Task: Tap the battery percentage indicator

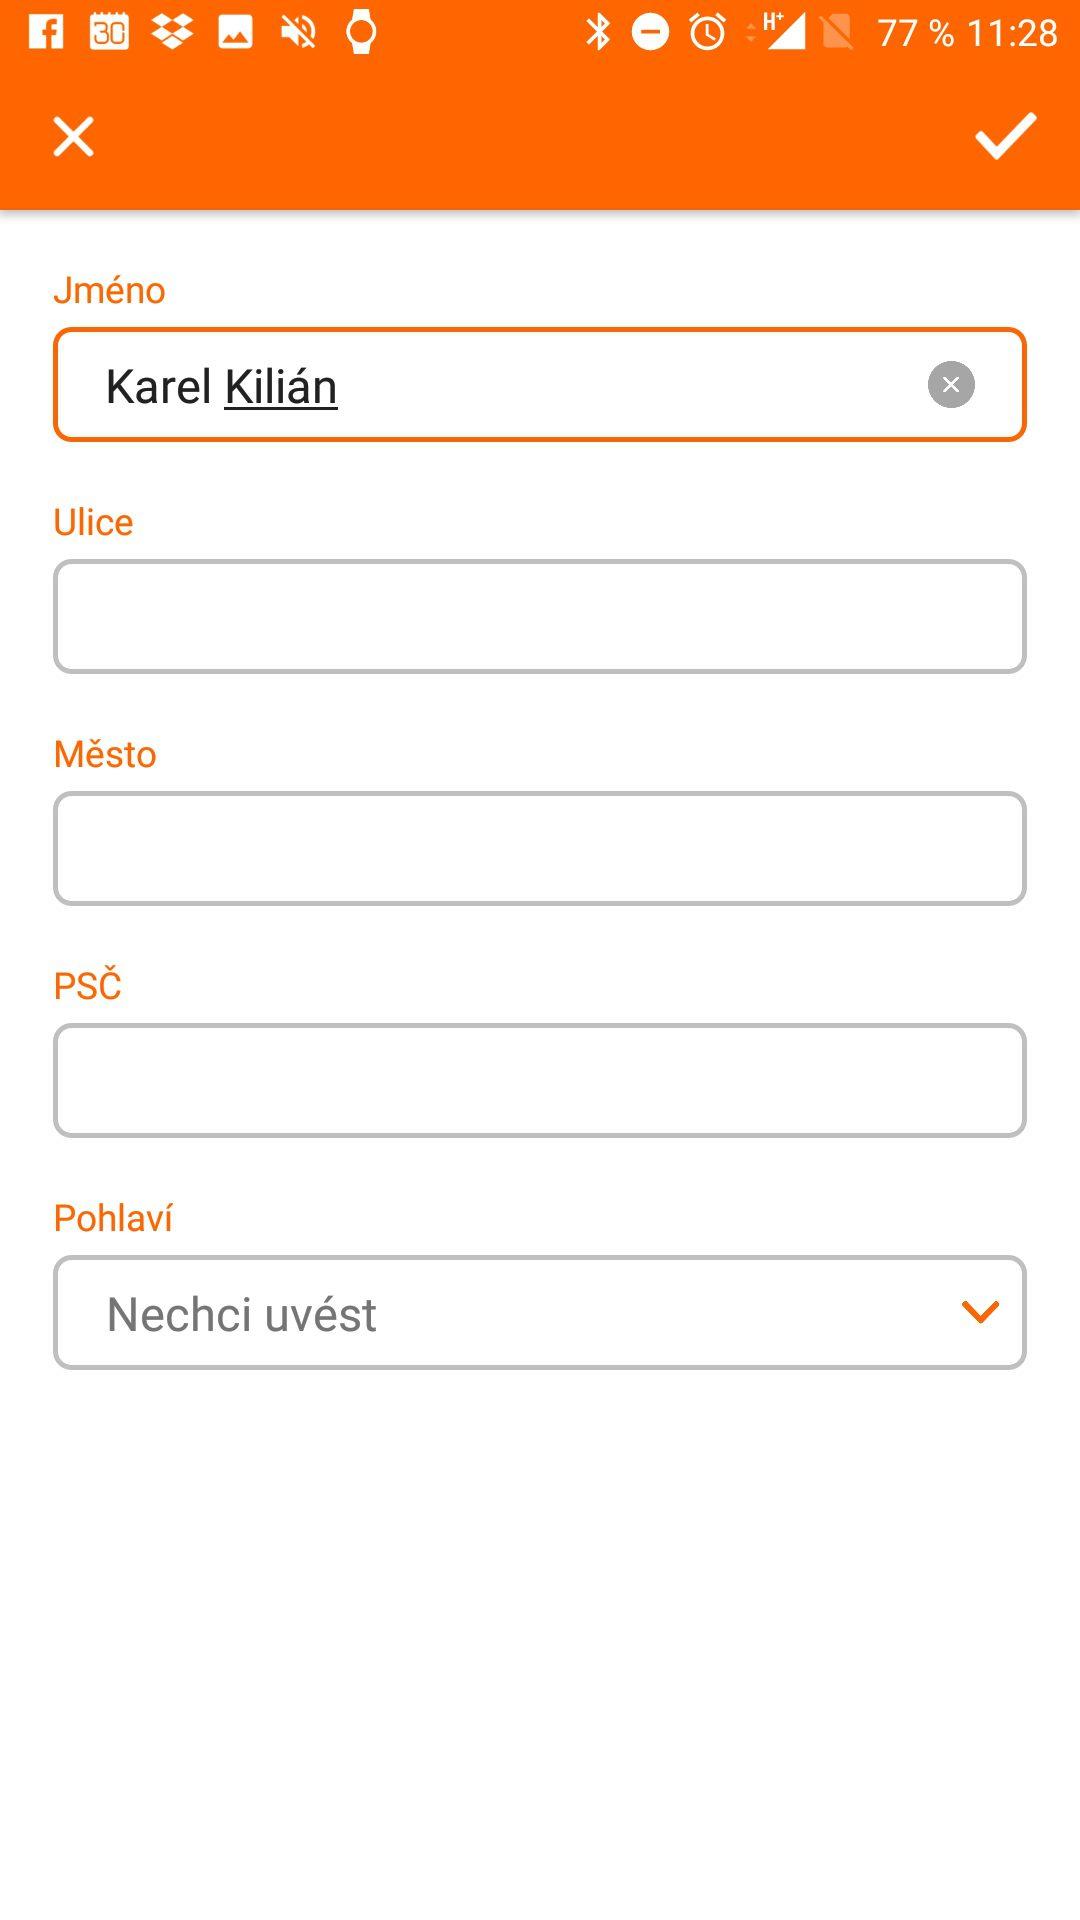Action: (916, 33)
